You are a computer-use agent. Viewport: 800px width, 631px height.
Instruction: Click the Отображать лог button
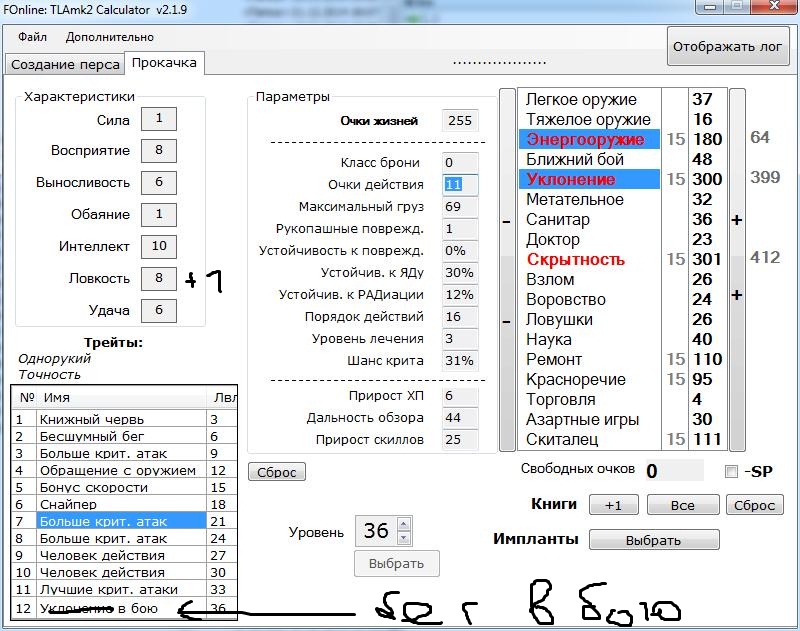pyautogui.click(x=729, y=46)
